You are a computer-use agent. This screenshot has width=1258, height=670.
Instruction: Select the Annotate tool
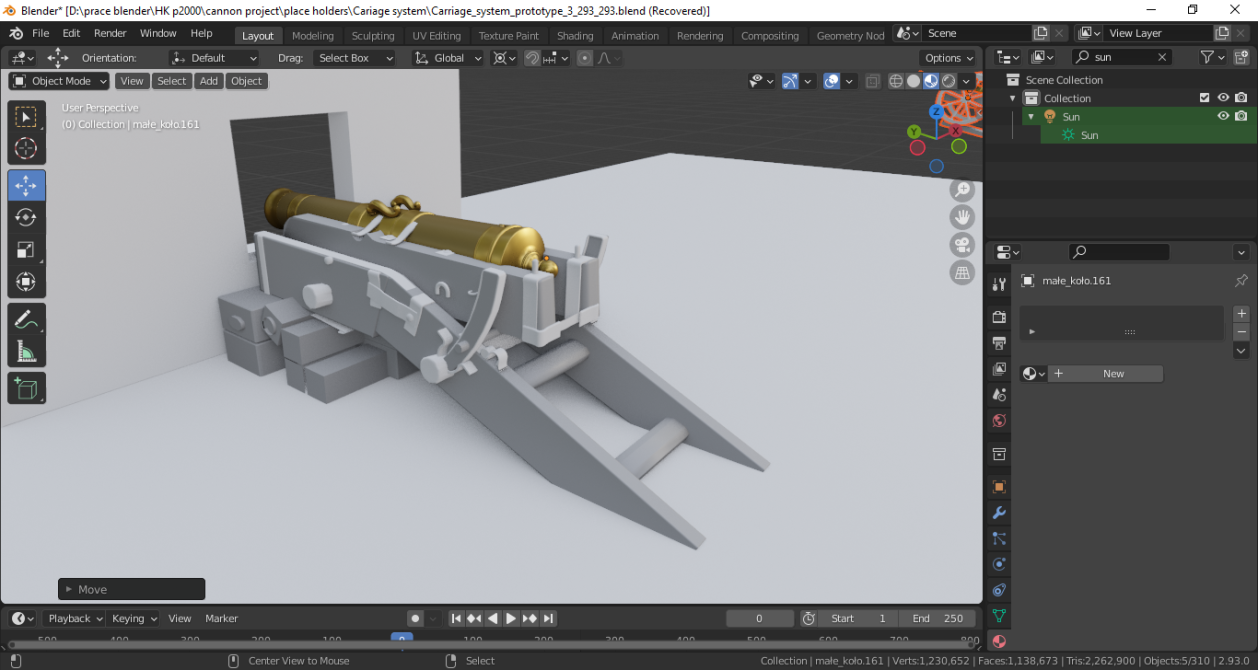(x=26, y=320)
